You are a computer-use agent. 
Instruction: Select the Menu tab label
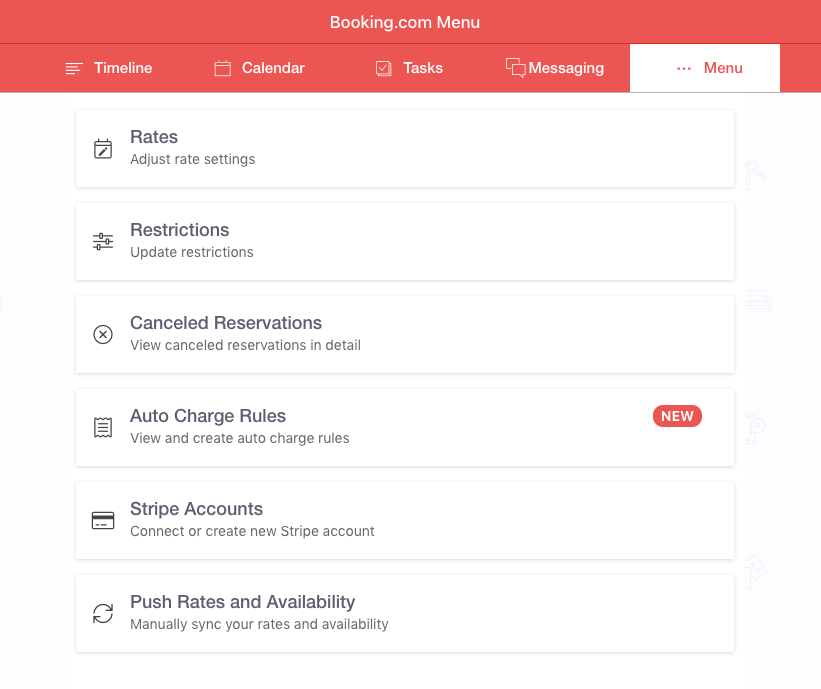[x=723, y=68]
